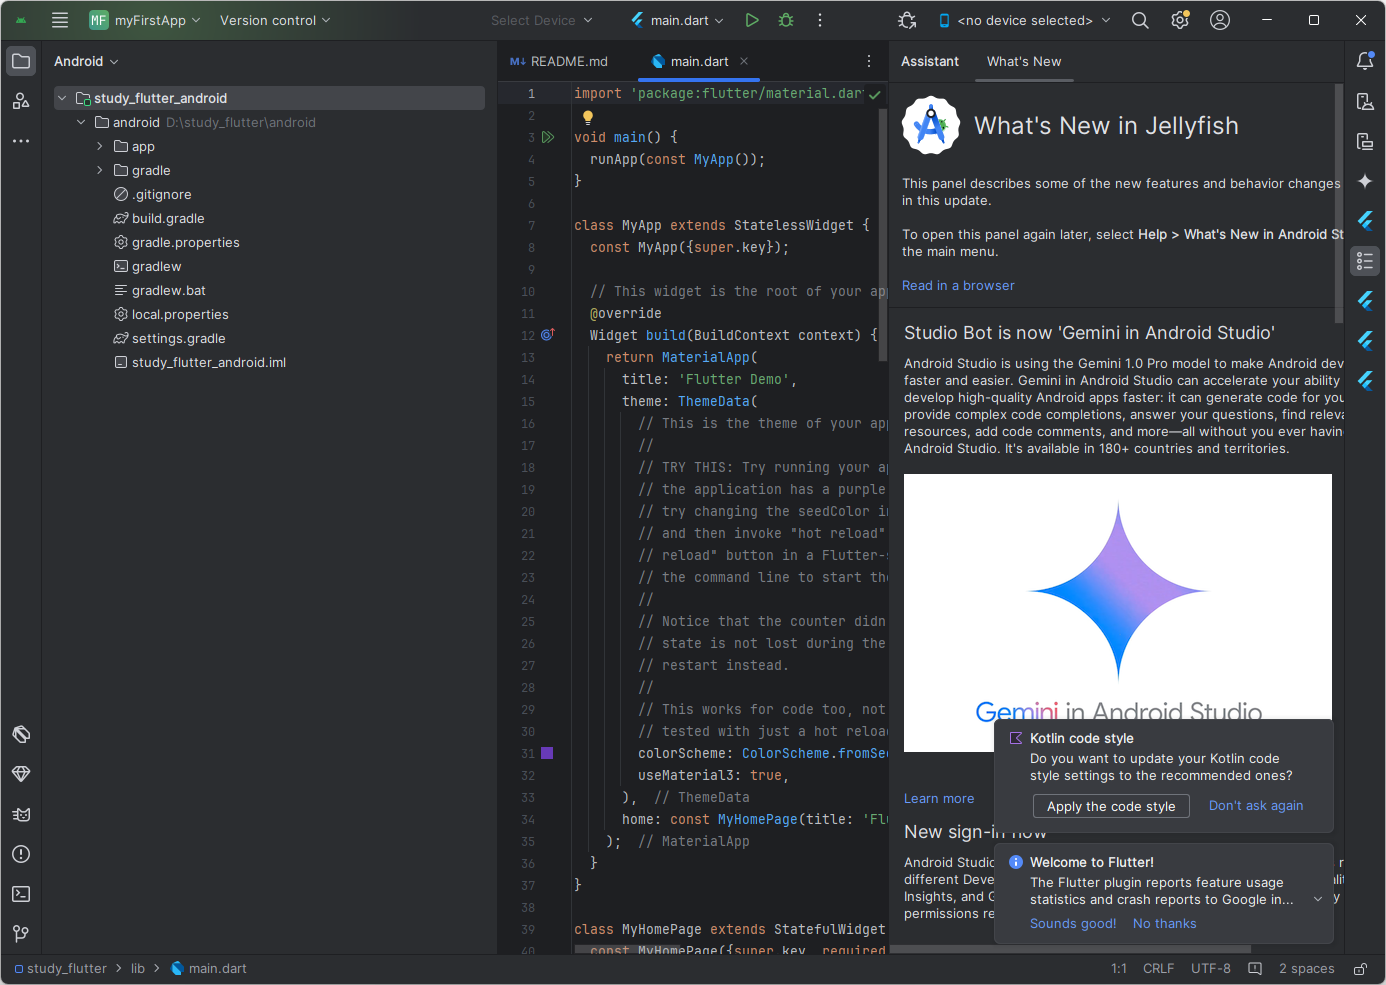The image size is (1386, 985).
Task: Click the read-only lock icon in status bar
Action: pos(1361,969)
